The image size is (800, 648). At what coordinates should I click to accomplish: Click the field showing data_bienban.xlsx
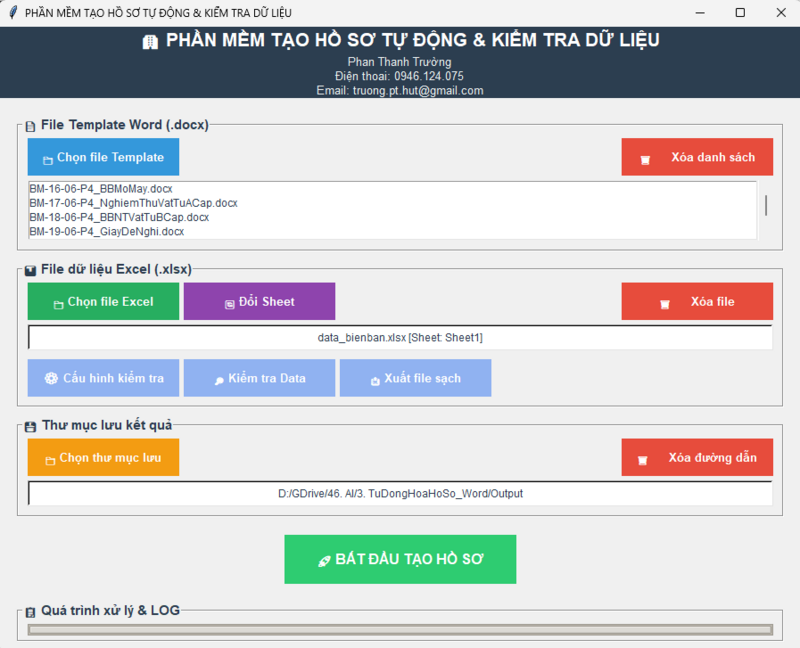tap(400, 337)
